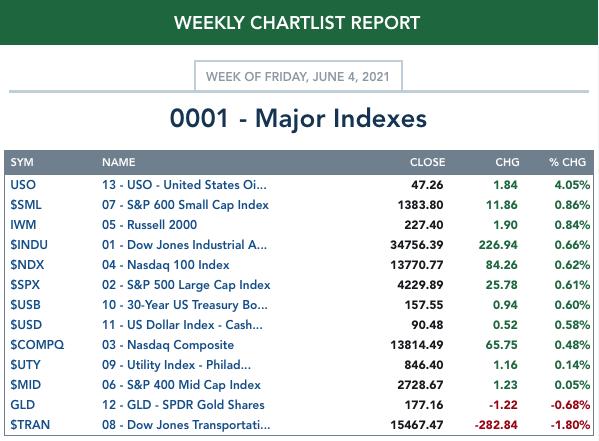This screenshot has width=599, height=441.
Task: Open Nasdaq 100 Index chart link
Action: 165,265
